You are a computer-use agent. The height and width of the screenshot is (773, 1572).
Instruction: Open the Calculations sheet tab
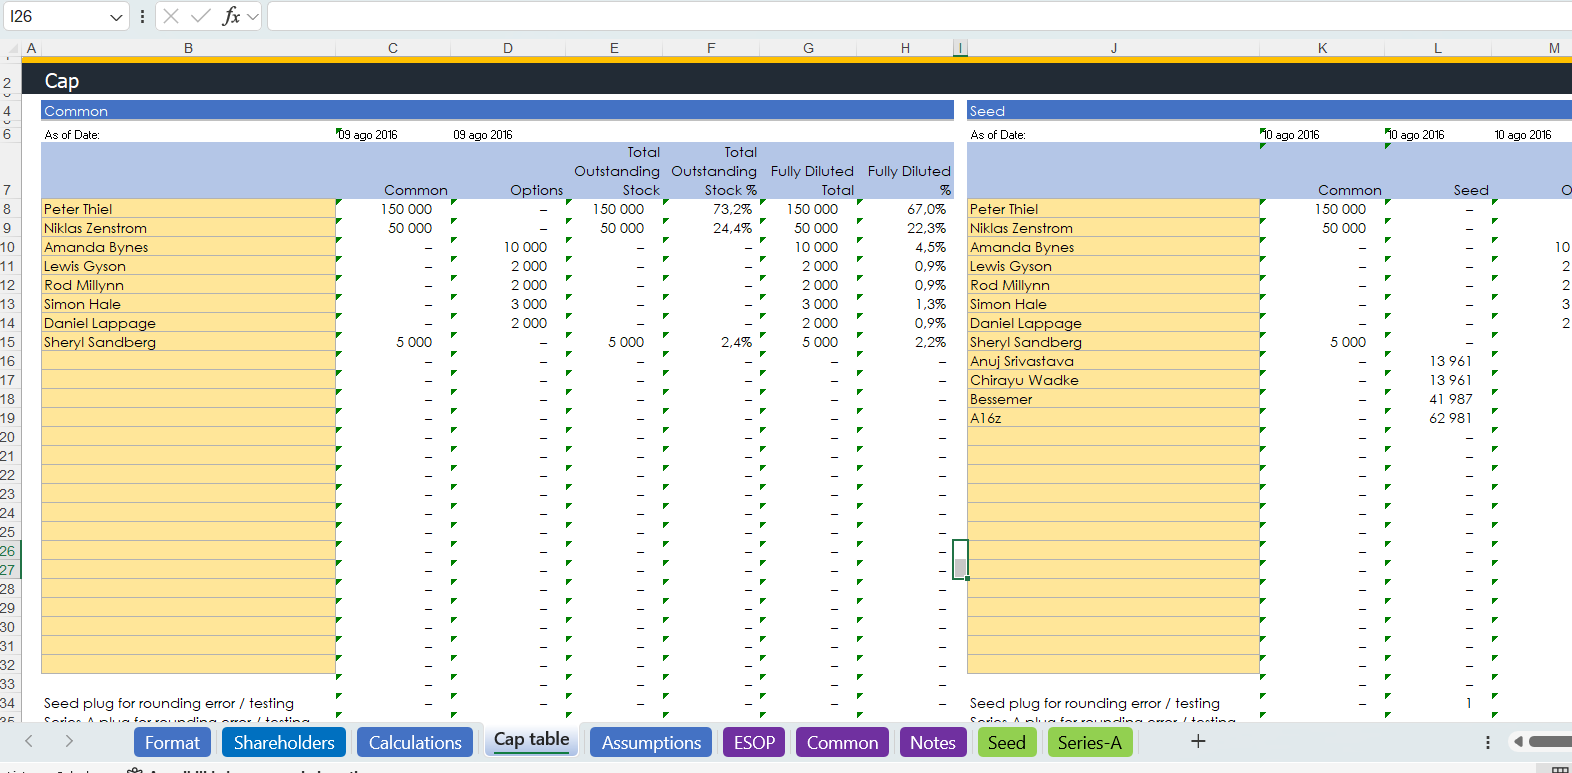point(415,742)
